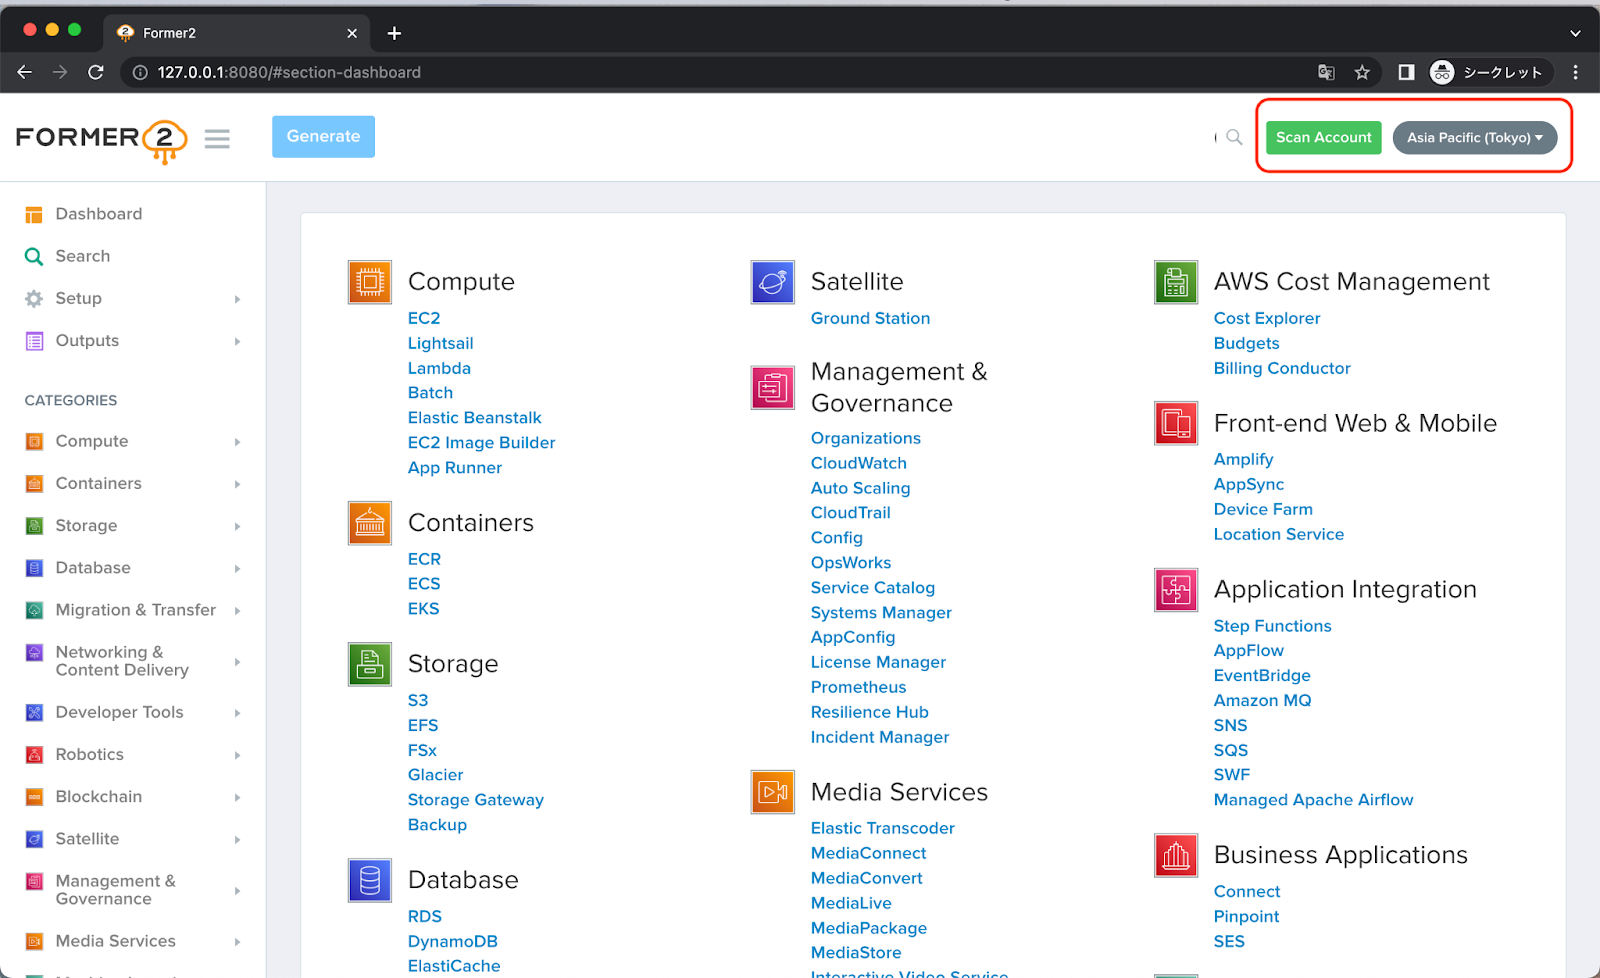Click the pink Application Integration icon
The height and width of the screenshot is (978, 1600).
coord(1175,589)
